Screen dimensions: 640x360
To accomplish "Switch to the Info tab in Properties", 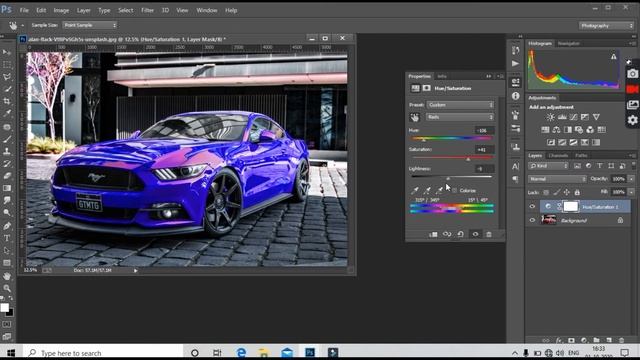I will point(442,76).
